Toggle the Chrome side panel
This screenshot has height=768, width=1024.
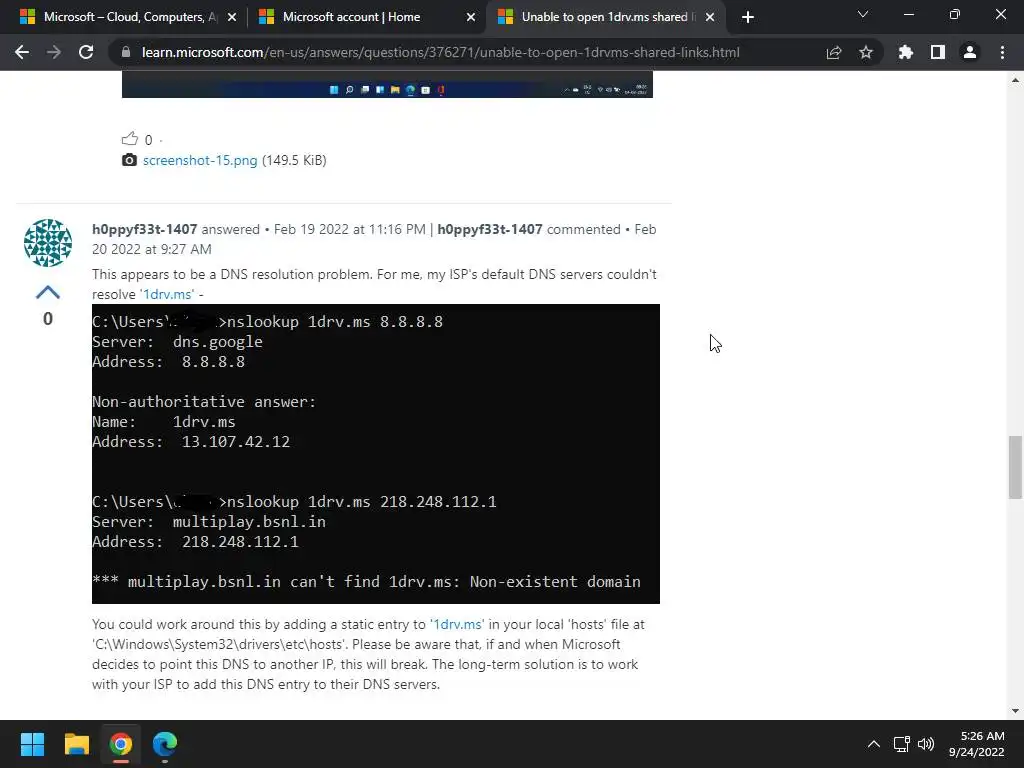coord(938,52)
